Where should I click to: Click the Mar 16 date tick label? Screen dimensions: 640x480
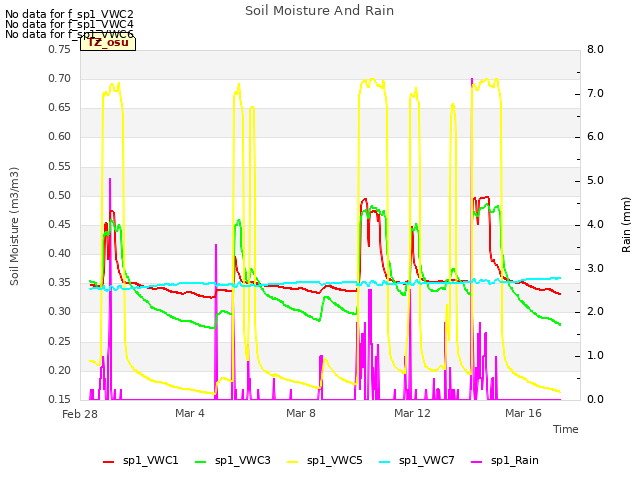(x=523, y=413)
